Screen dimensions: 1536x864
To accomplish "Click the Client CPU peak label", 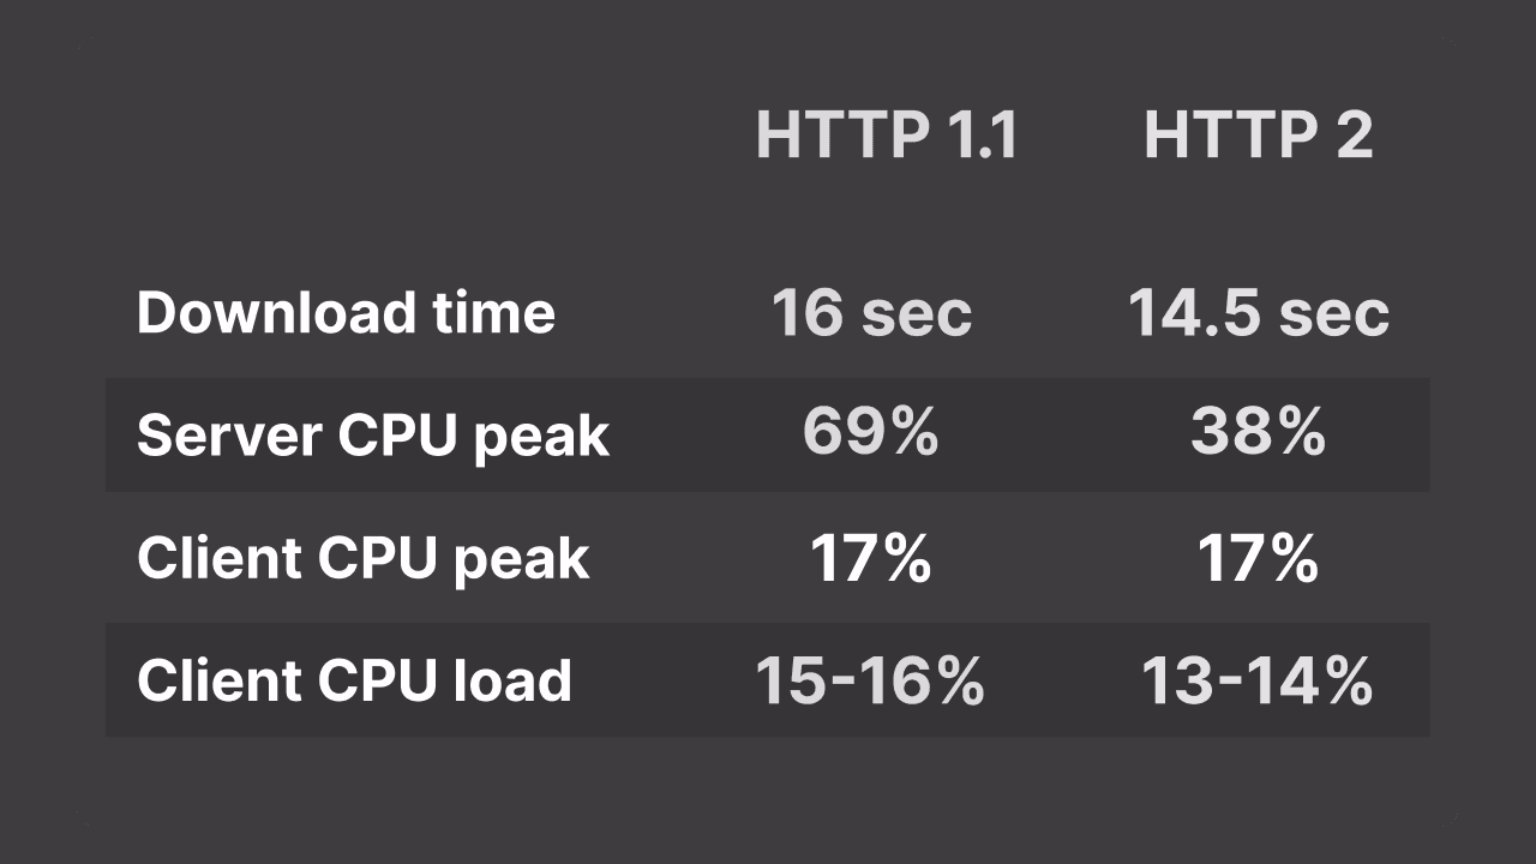I will click(363, 558).
